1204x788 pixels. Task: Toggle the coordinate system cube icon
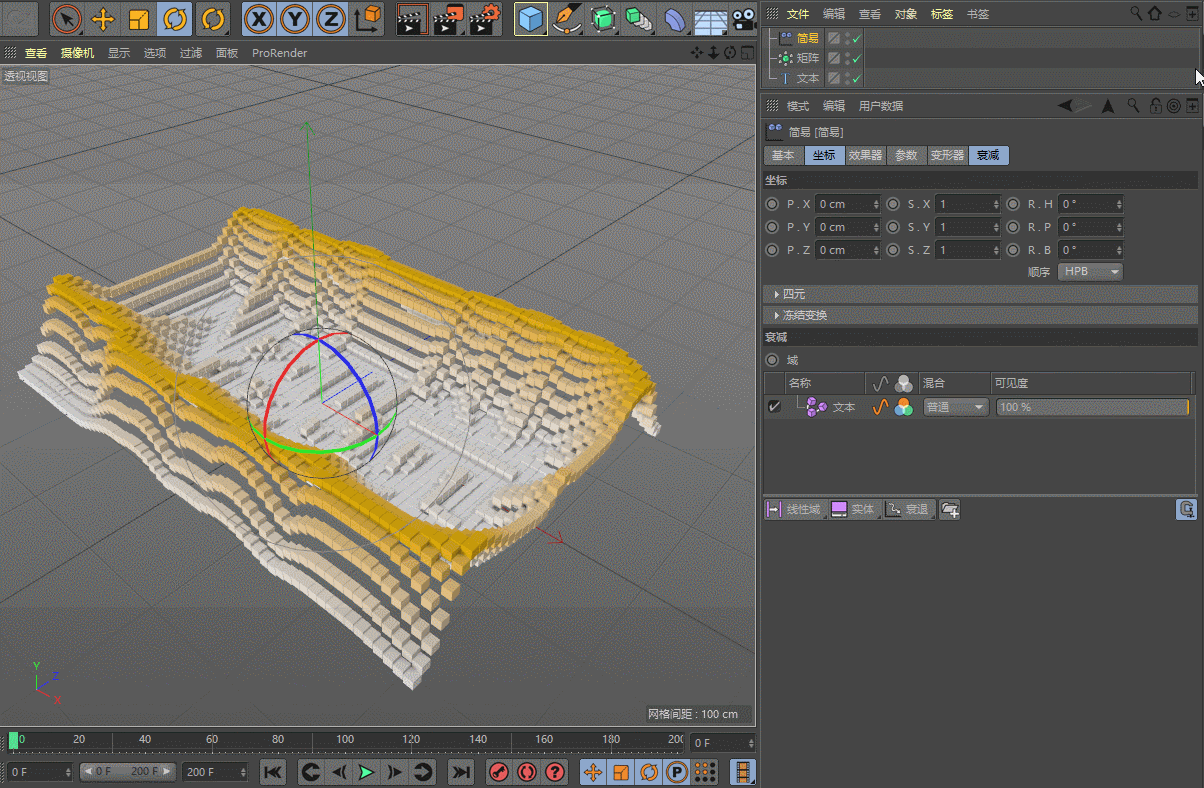coord(368,18)
